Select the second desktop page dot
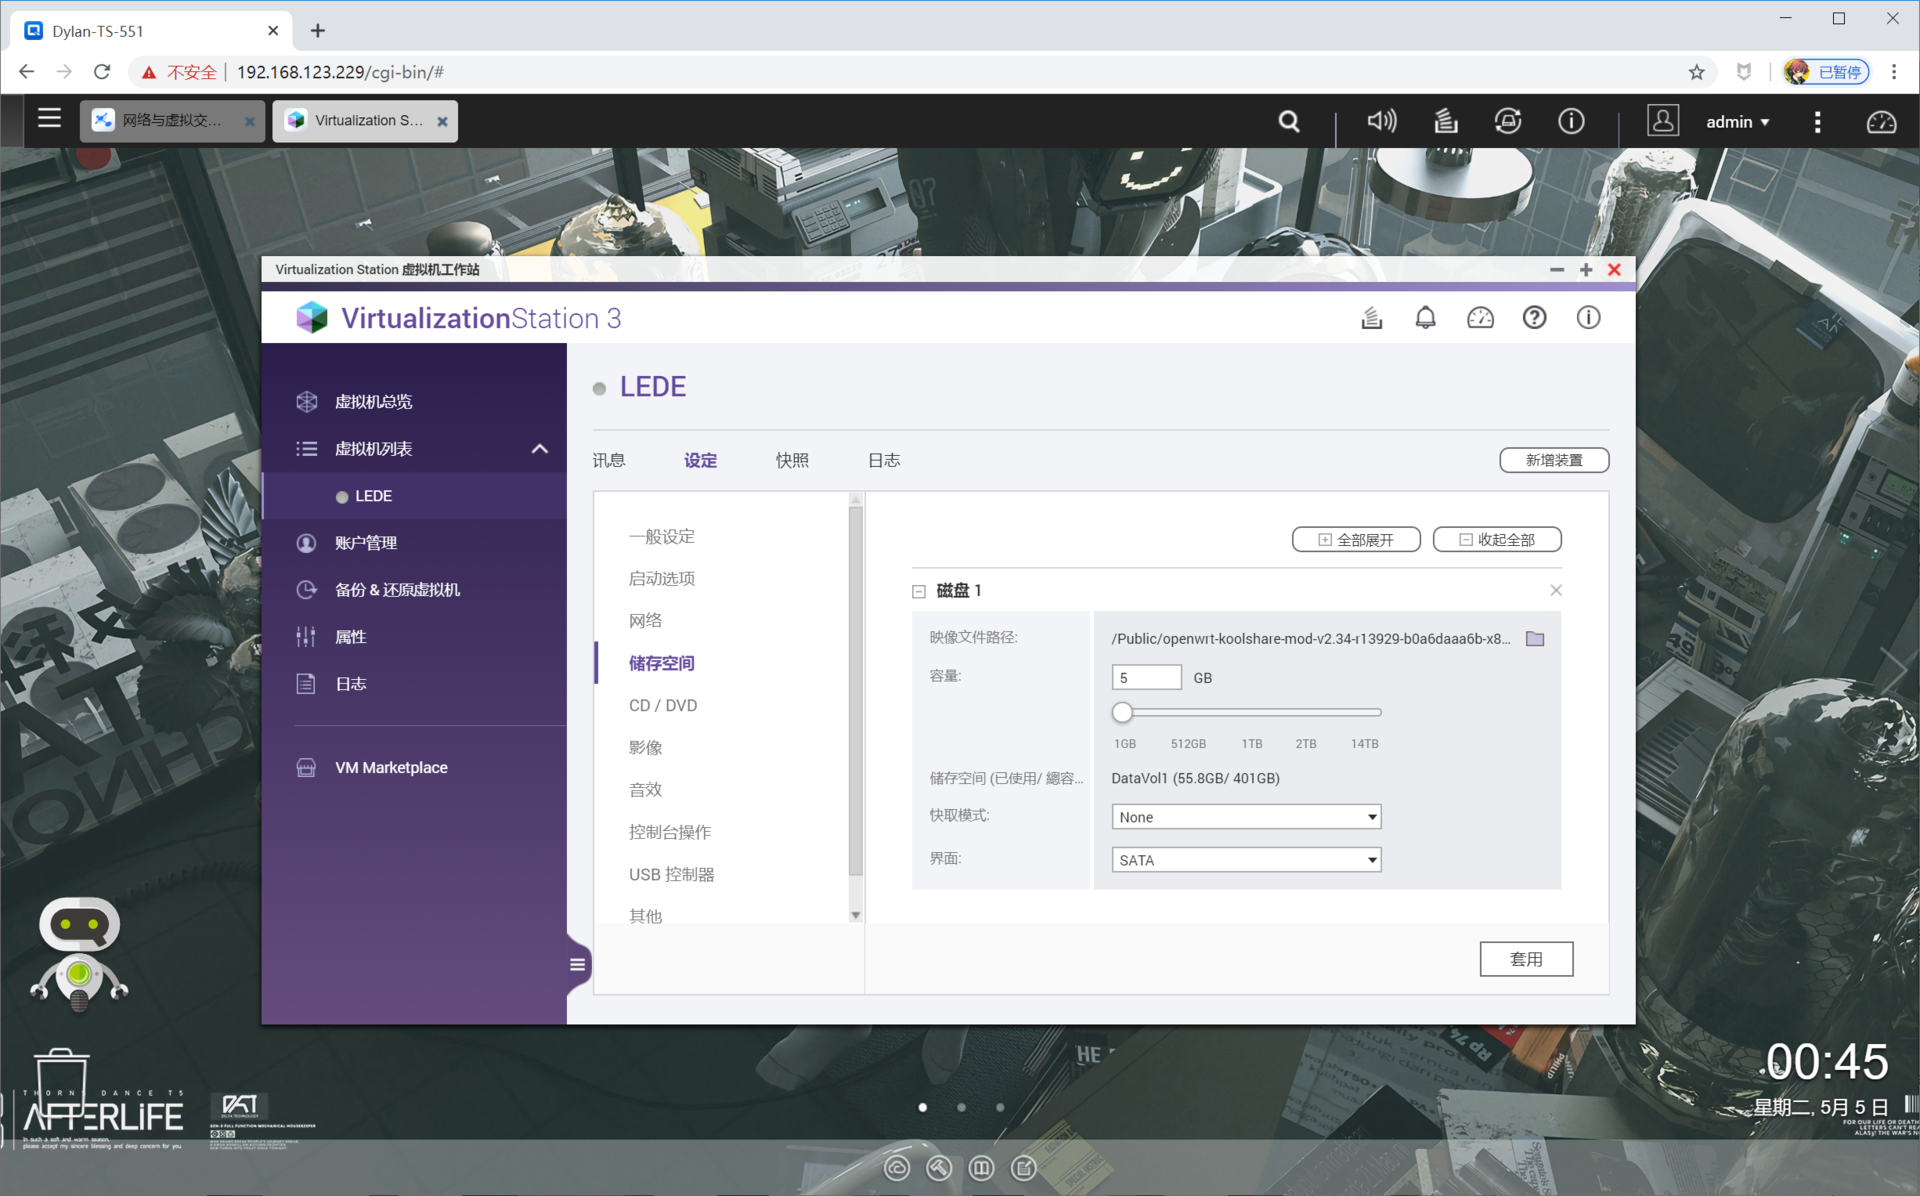Image resolution: width=1920 pixels, height=1196 pixels. click(961, 1107)
